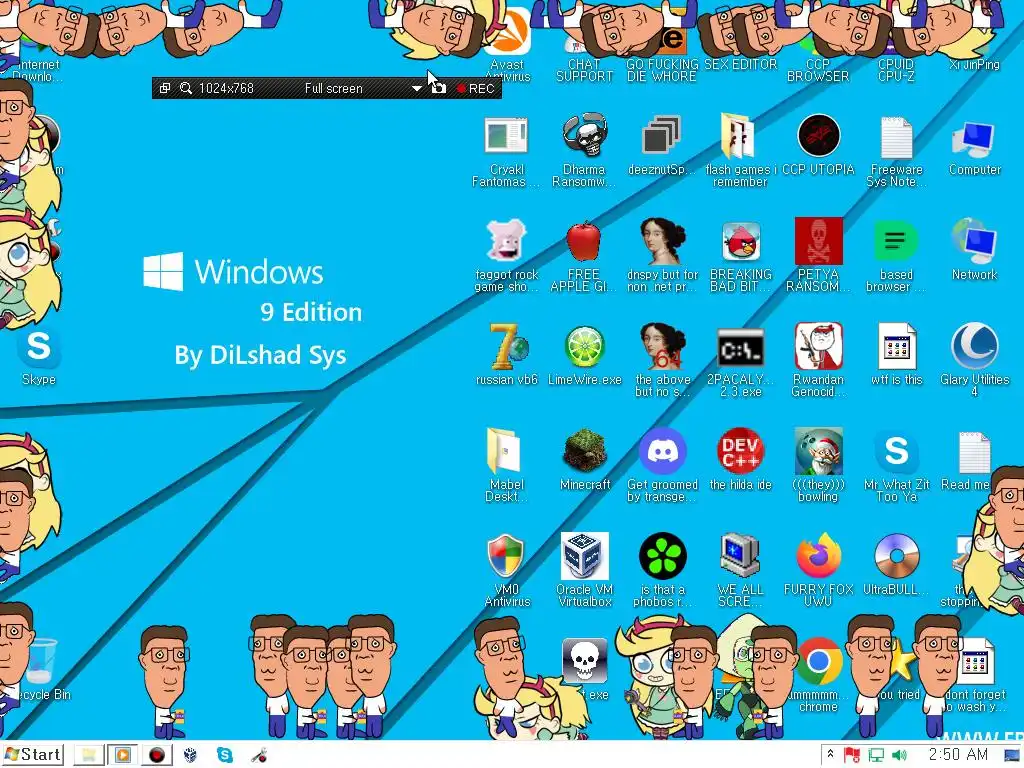Image resolution: width=1024 pixels, height=768 pixels.
Task: Launch Oracle VM Virtualbox
Action: tap(584, 556)
